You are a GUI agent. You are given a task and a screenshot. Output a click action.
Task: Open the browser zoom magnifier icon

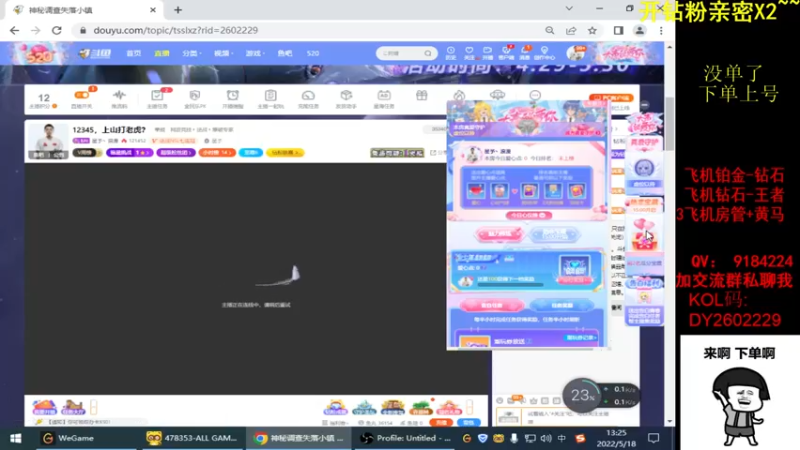(549, 31)
